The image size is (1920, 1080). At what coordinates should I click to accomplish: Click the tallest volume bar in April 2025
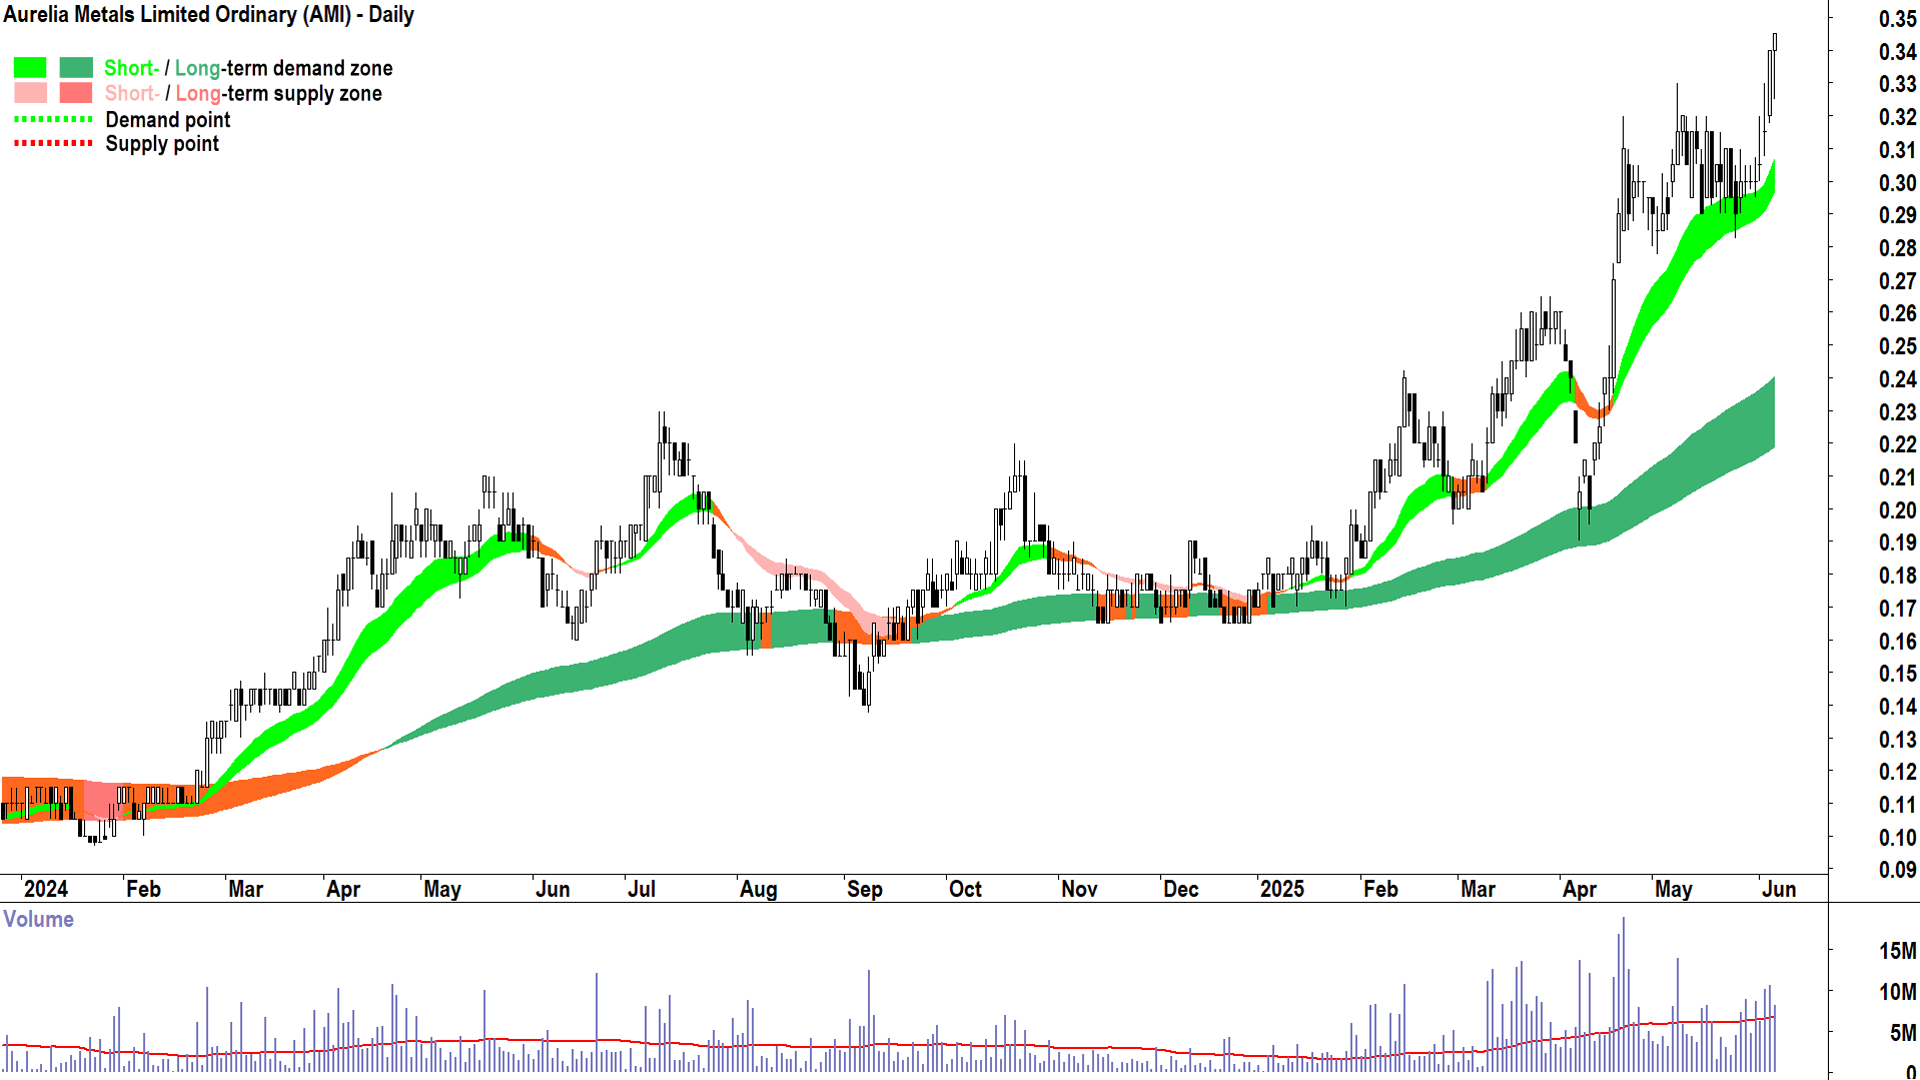point(1623,995)
